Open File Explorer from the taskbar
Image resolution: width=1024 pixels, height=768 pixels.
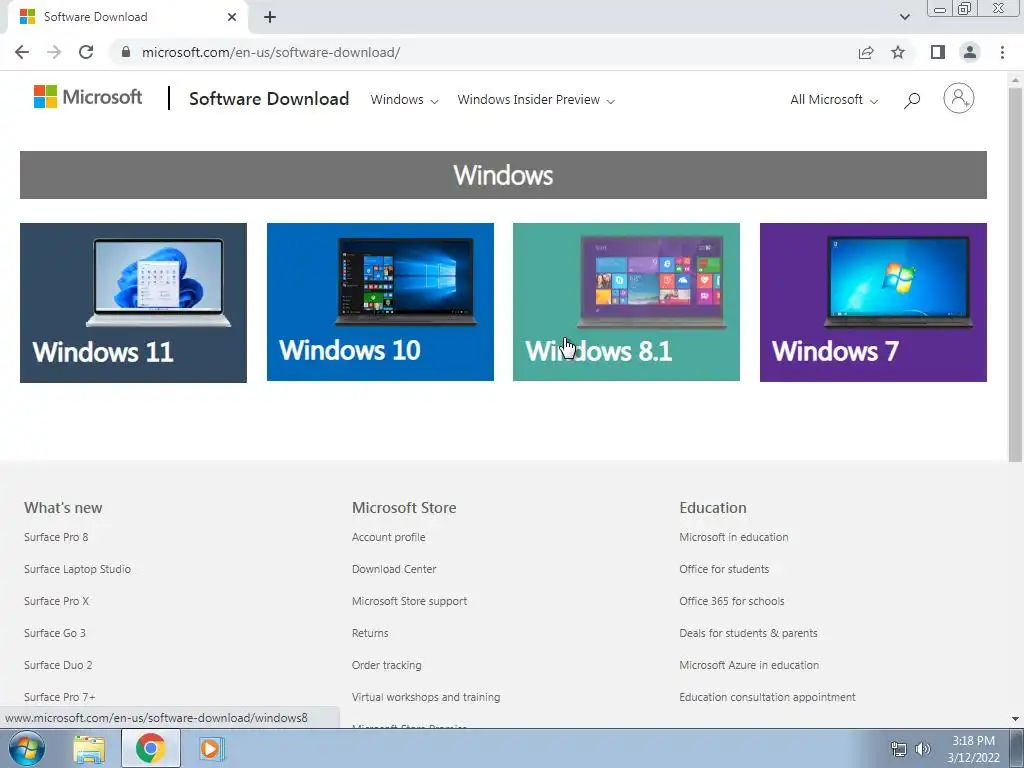pos(89,749)
